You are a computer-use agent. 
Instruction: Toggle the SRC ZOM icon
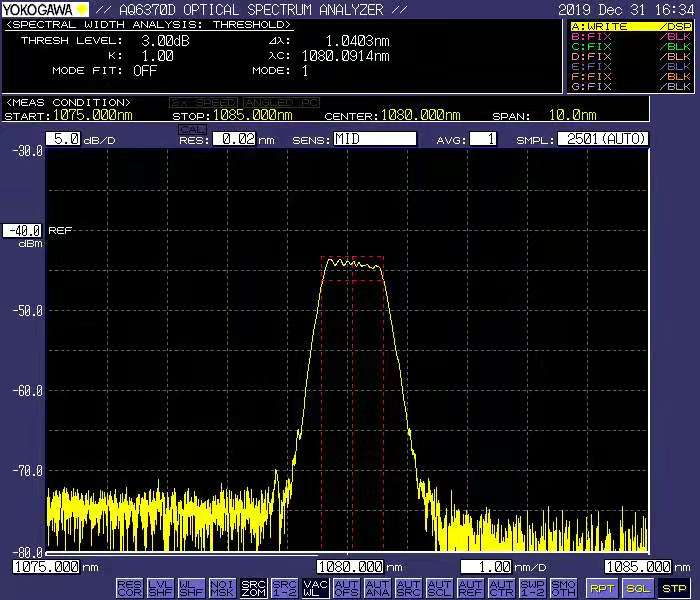coord(253,588)
